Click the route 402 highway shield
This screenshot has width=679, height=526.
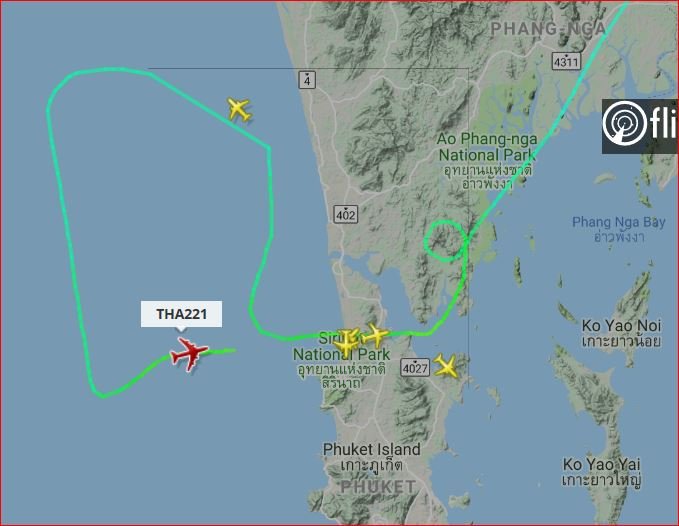(x=346, y=214)
